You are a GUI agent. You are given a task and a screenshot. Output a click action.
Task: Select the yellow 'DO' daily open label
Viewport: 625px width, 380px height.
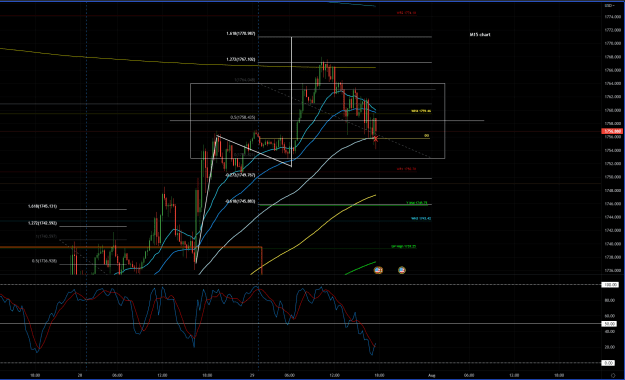tap(426, 136)
